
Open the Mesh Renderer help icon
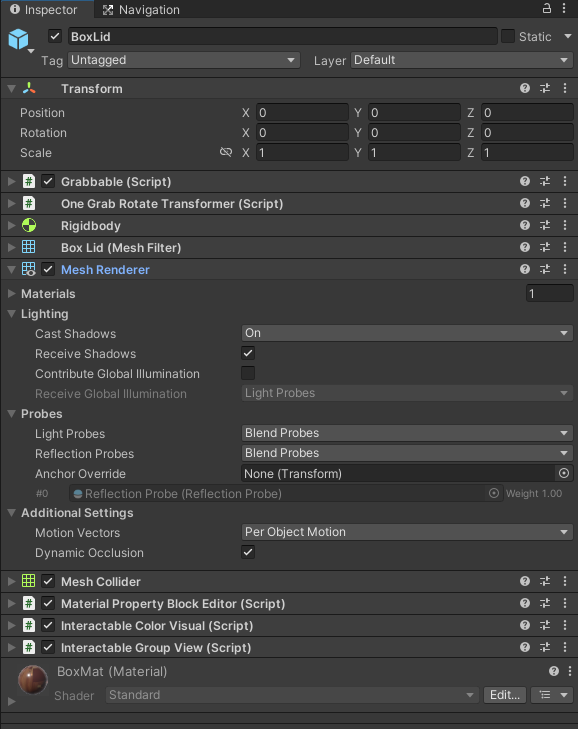click(x=525, y=269)
